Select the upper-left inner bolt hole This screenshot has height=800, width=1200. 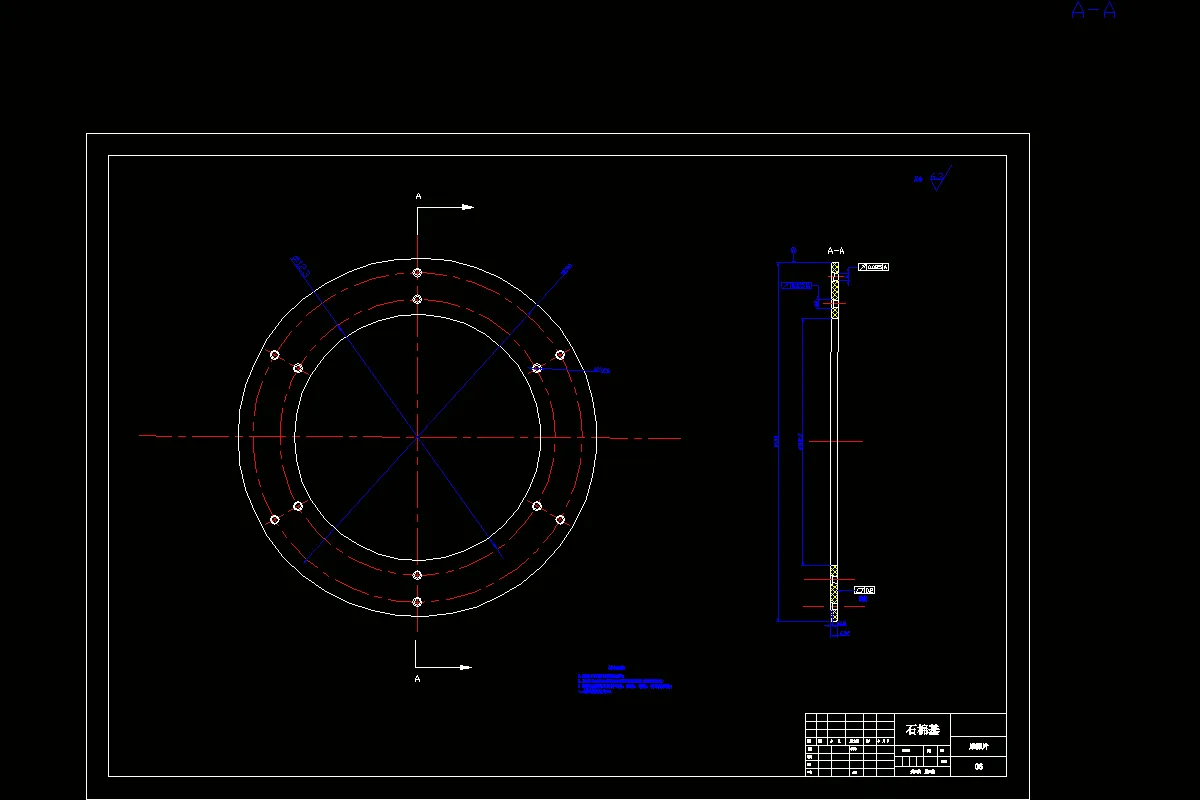coord(298,368)
